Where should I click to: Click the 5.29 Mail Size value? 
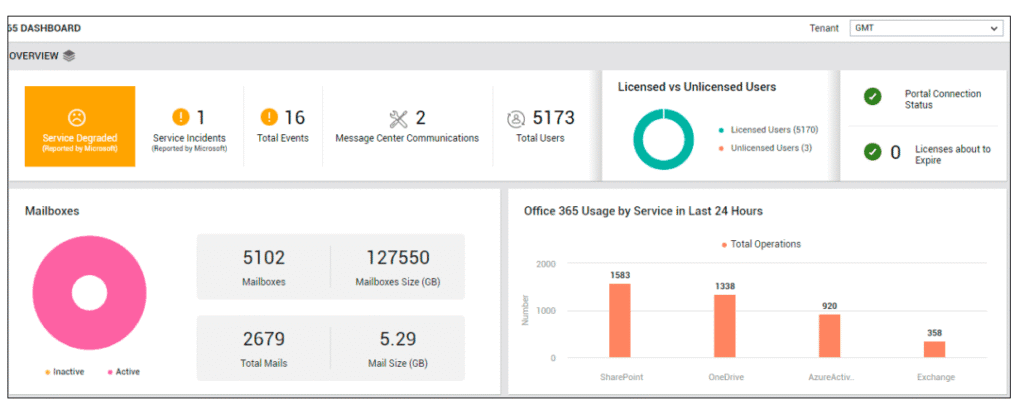click(398, 339)
